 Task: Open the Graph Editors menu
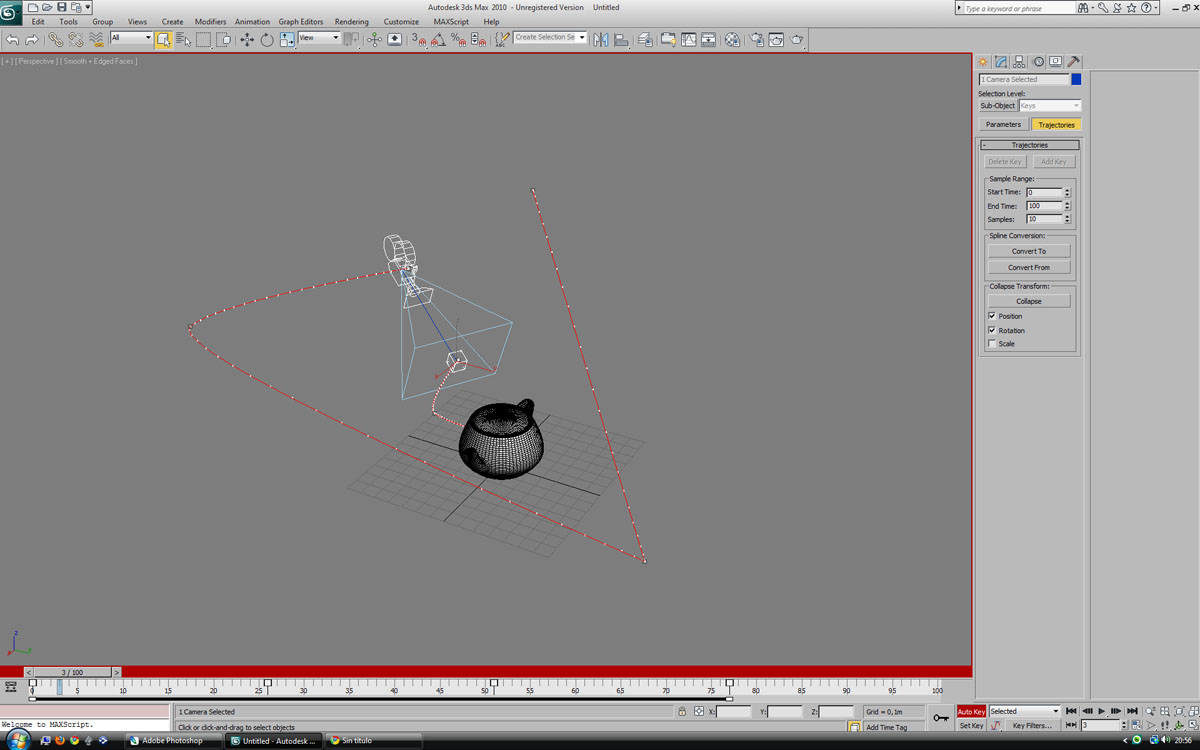click(301, 21)
